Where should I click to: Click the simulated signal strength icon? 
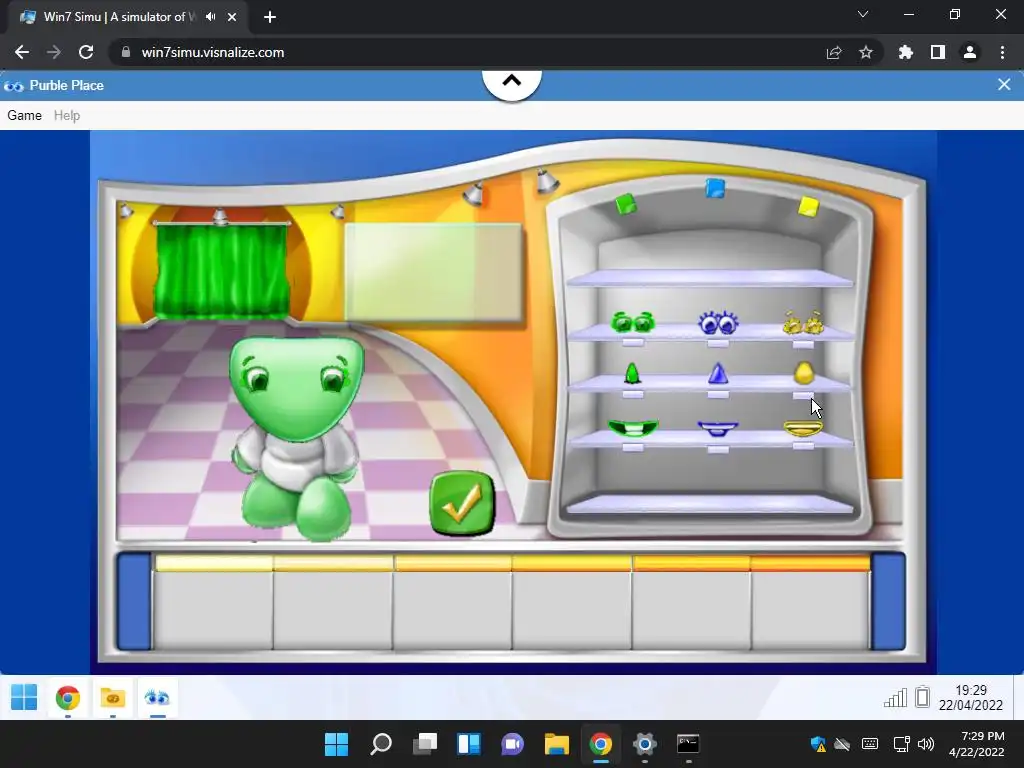(895, 697)
